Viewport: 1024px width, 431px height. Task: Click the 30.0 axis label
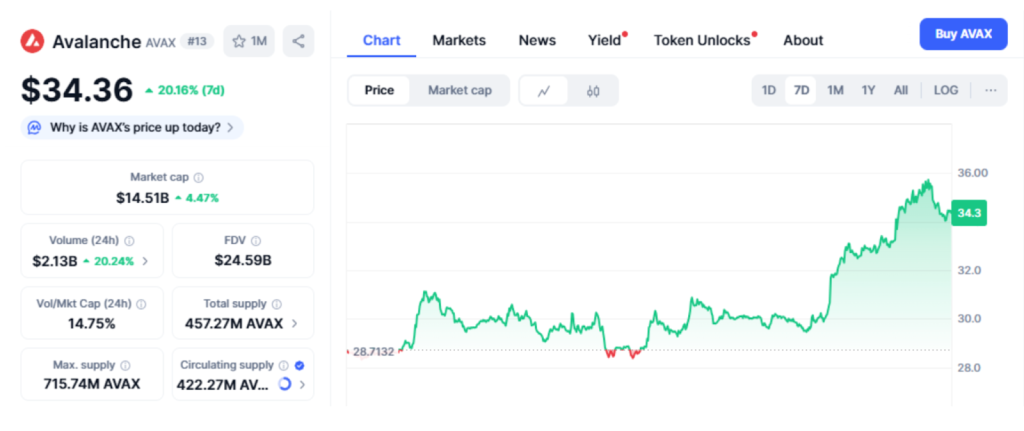pyautogui.click(x=970, y=319)
